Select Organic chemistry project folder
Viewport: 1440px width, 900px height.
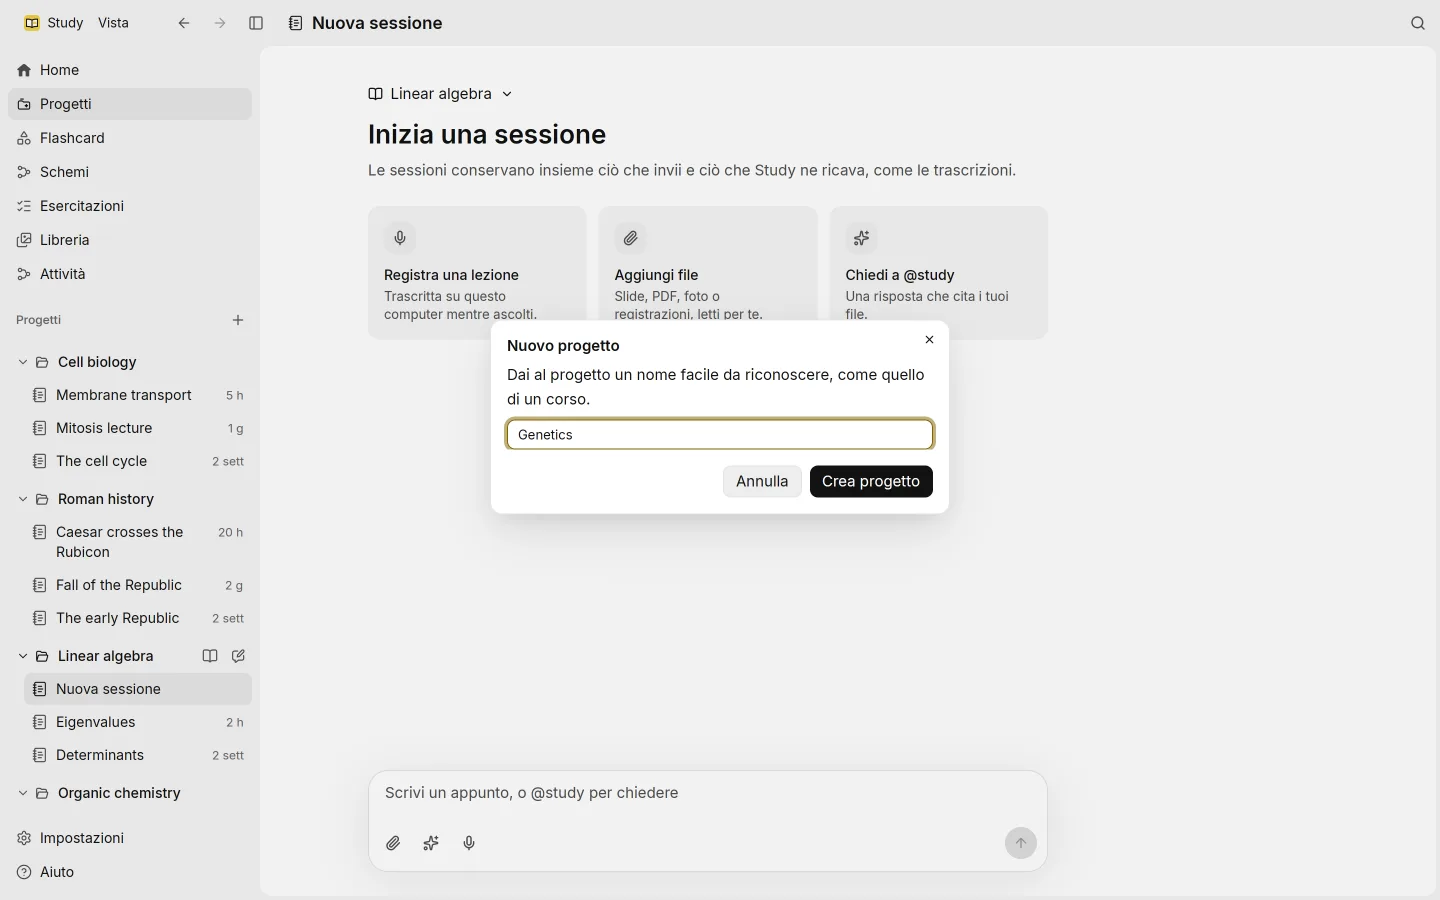pos(119,793)
